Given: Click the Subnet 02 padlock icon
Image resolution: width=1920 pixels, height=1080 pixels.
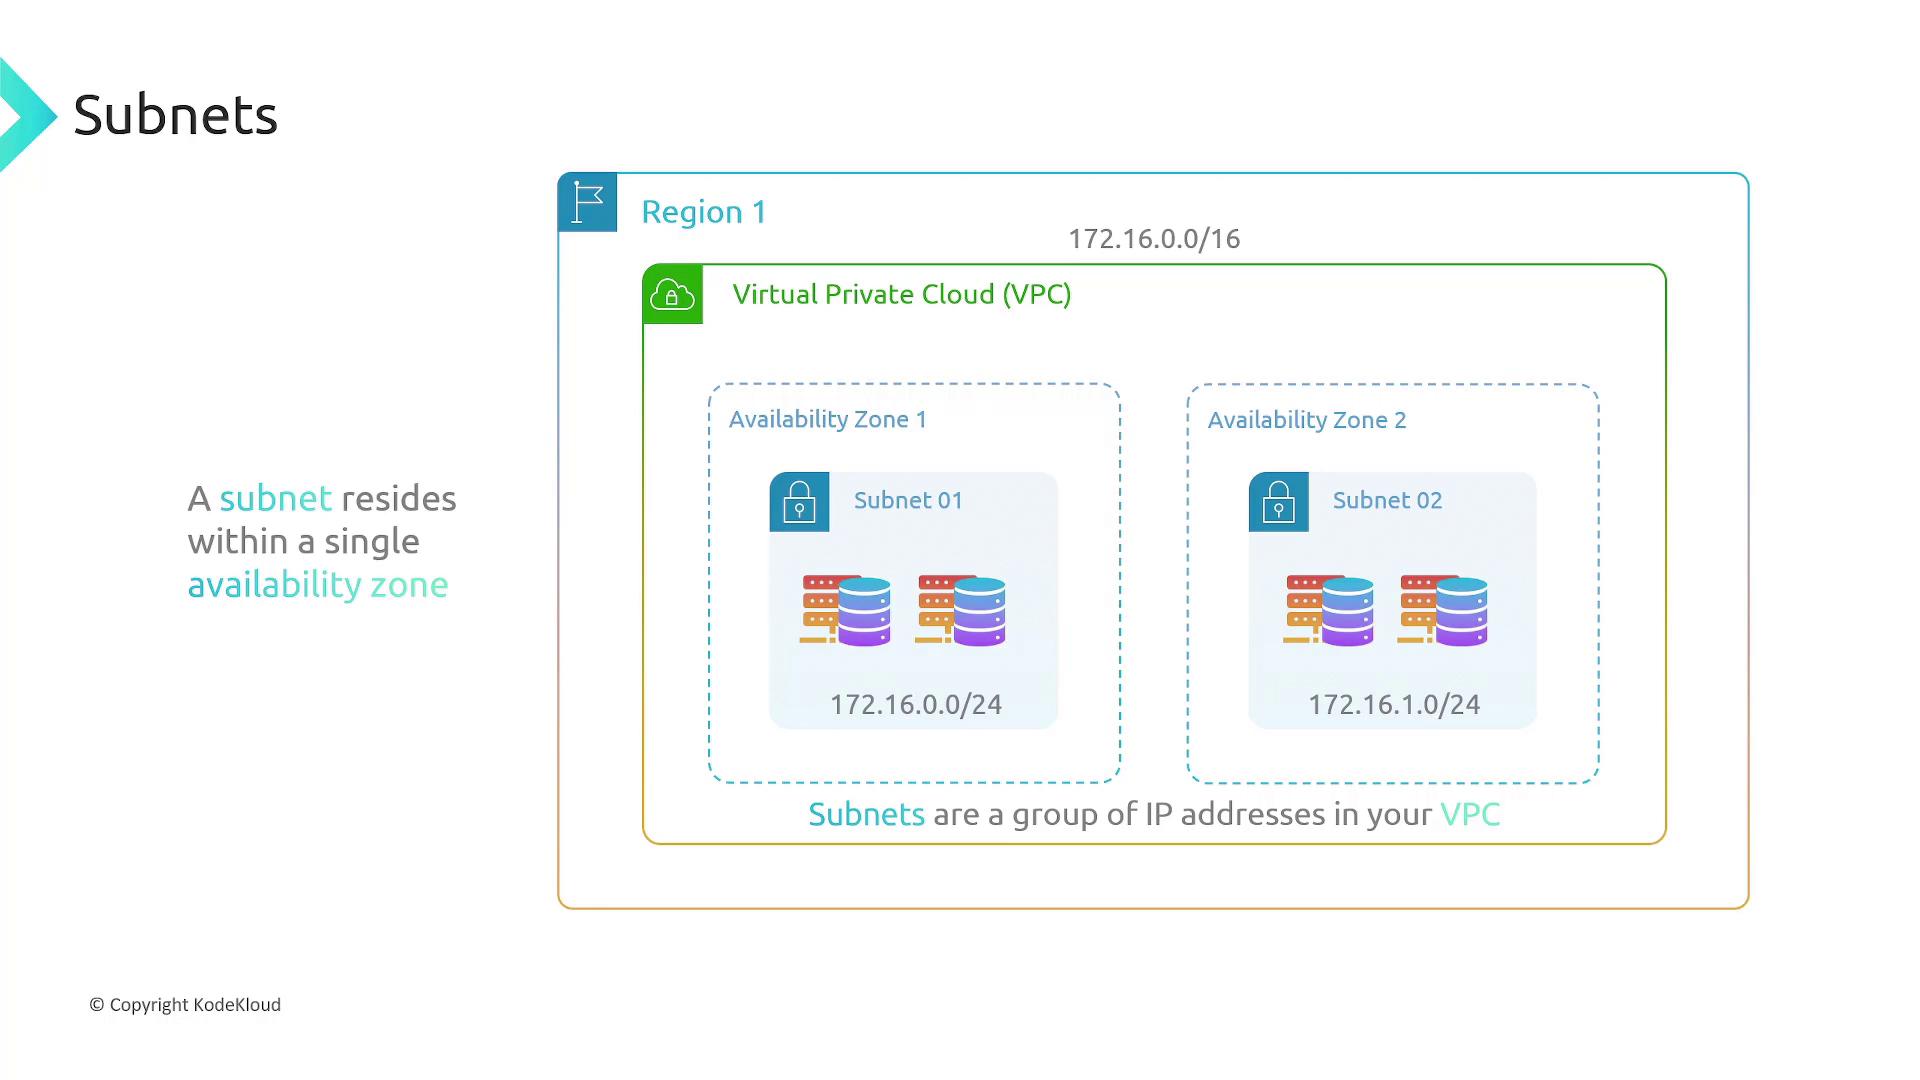Looking at the screenshot, I should pyautogui.click(x=1278, y=502).
